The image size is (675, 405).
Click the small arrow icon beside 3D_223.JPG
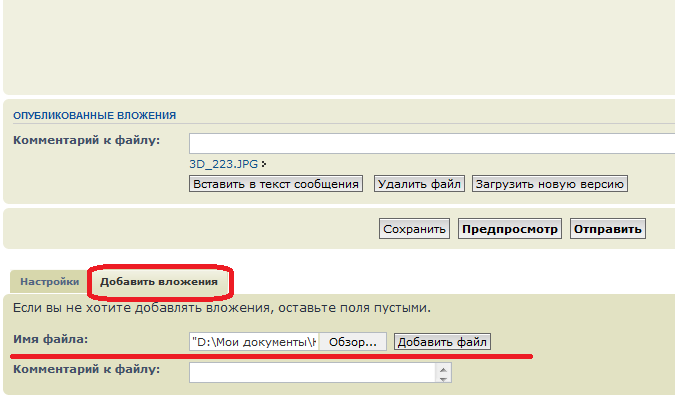(x=264, y=163)
